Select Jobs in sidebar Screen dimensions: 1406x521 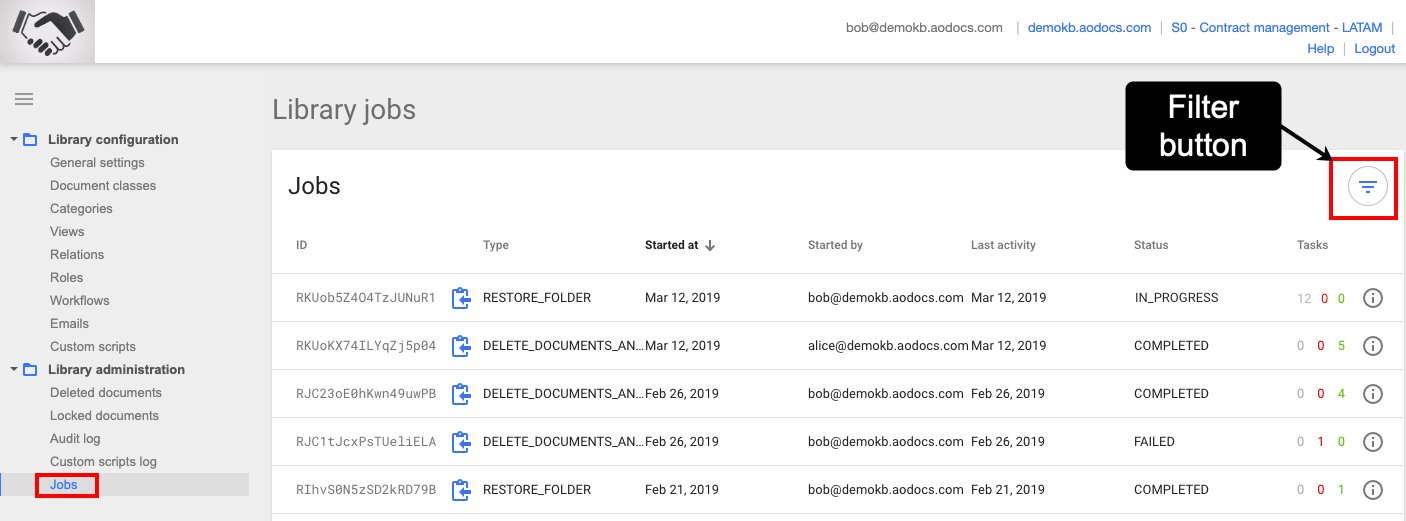63,485
